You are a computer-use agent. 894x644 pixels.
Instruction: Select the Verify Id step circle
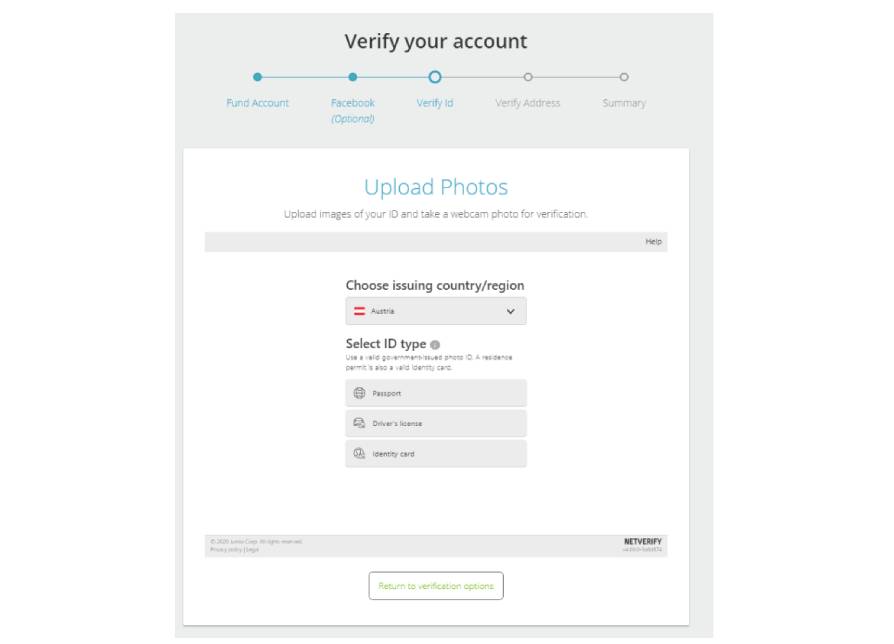436,75
